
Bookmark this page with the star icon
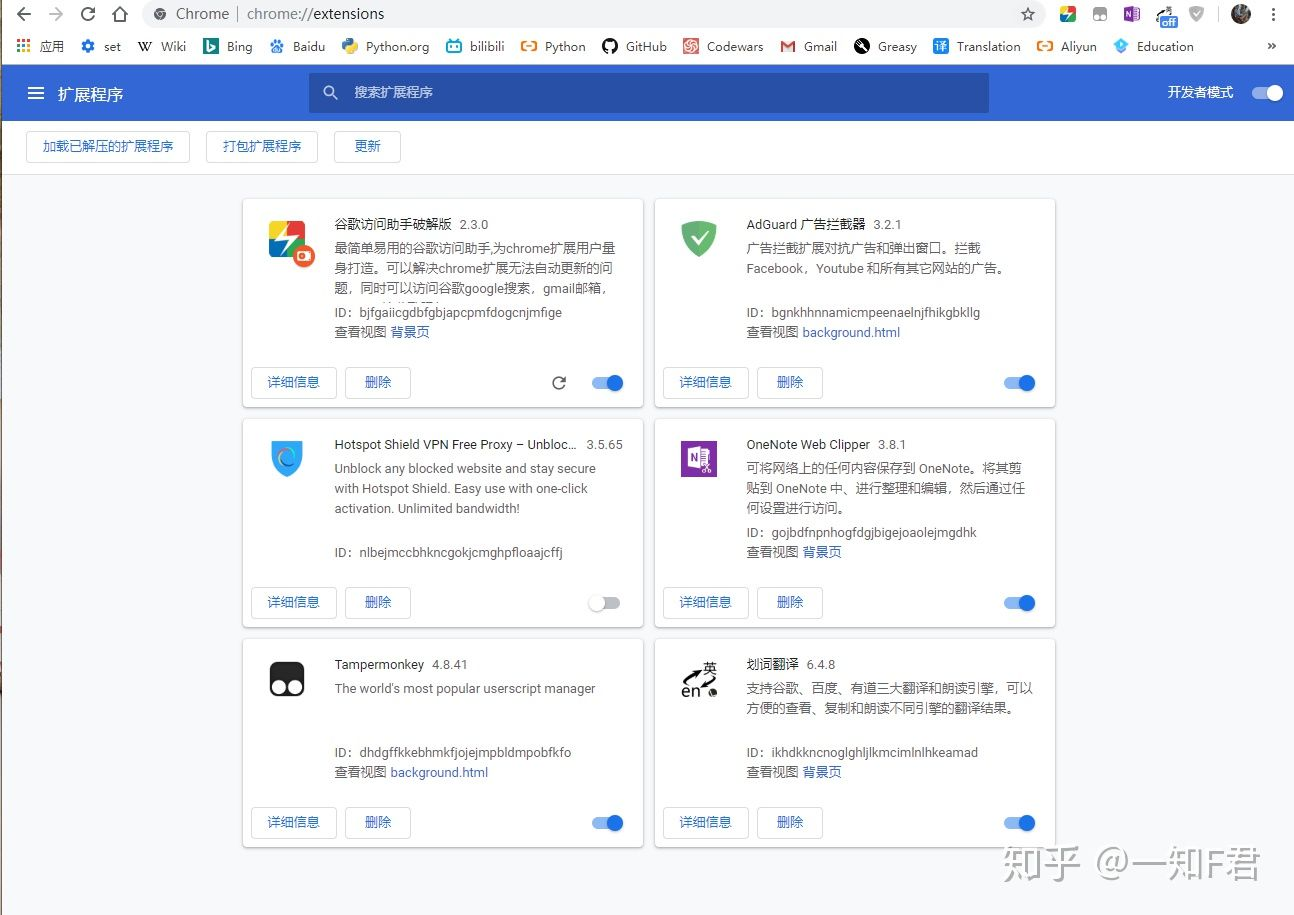[1028, 14]
